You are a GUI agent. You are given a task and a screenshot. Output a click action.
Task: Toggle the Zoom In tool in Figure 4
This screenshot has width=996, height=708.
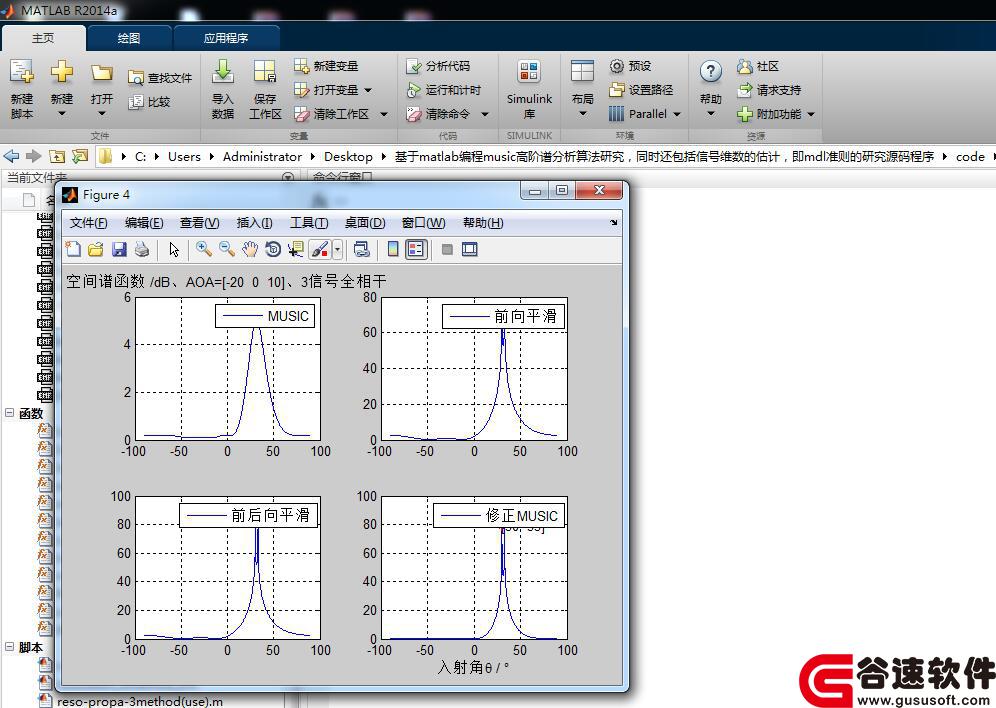(204, 249)
